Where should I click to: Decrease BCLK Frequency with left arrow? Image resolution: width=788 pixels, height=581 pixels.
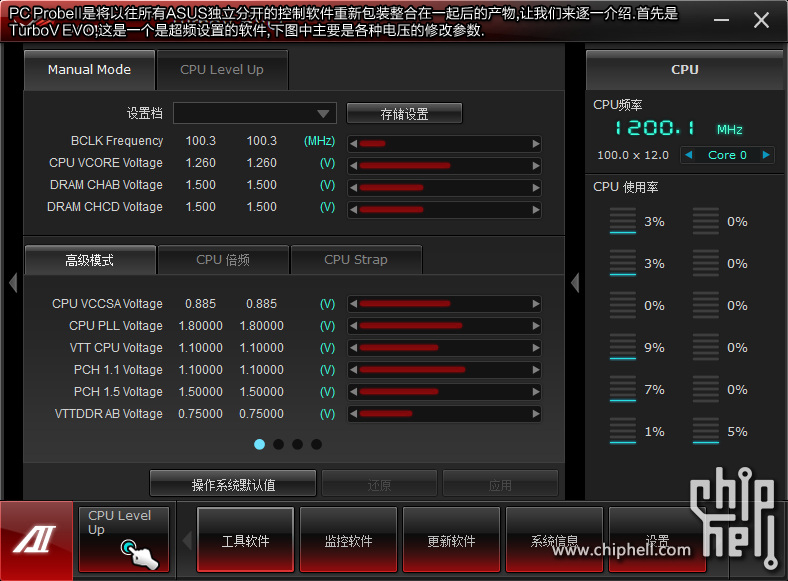click(353, 144)
